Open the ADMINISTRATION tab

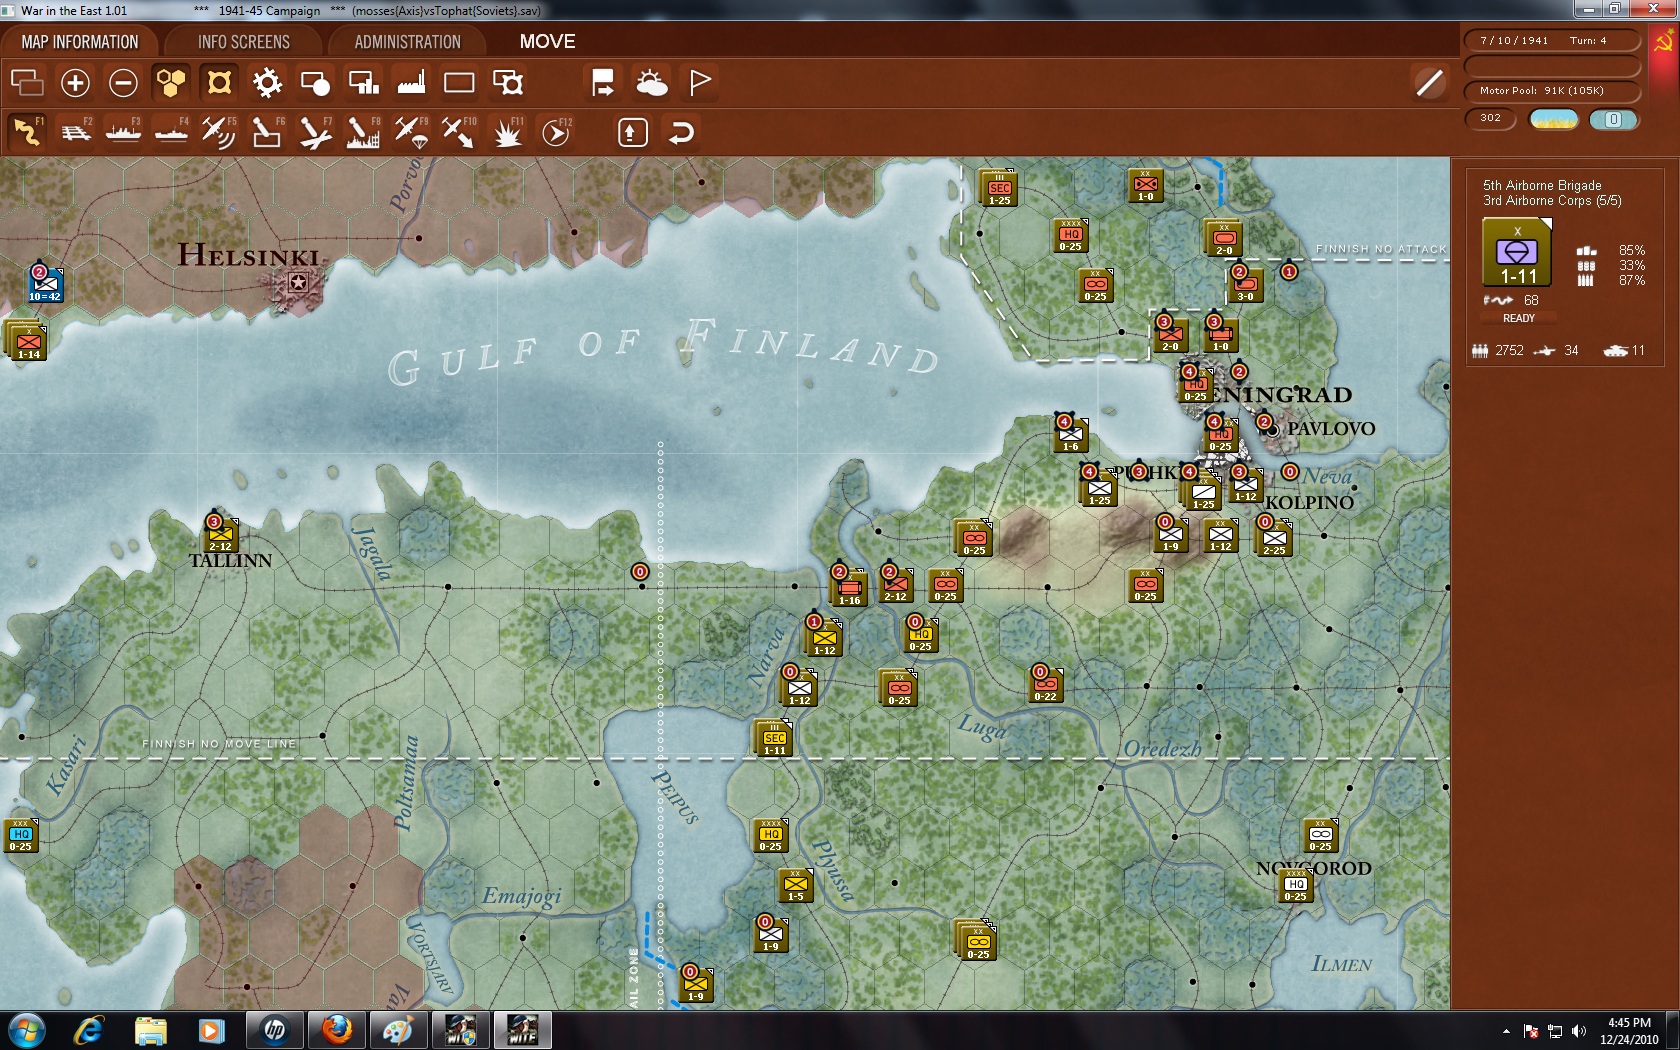(407, 42)
